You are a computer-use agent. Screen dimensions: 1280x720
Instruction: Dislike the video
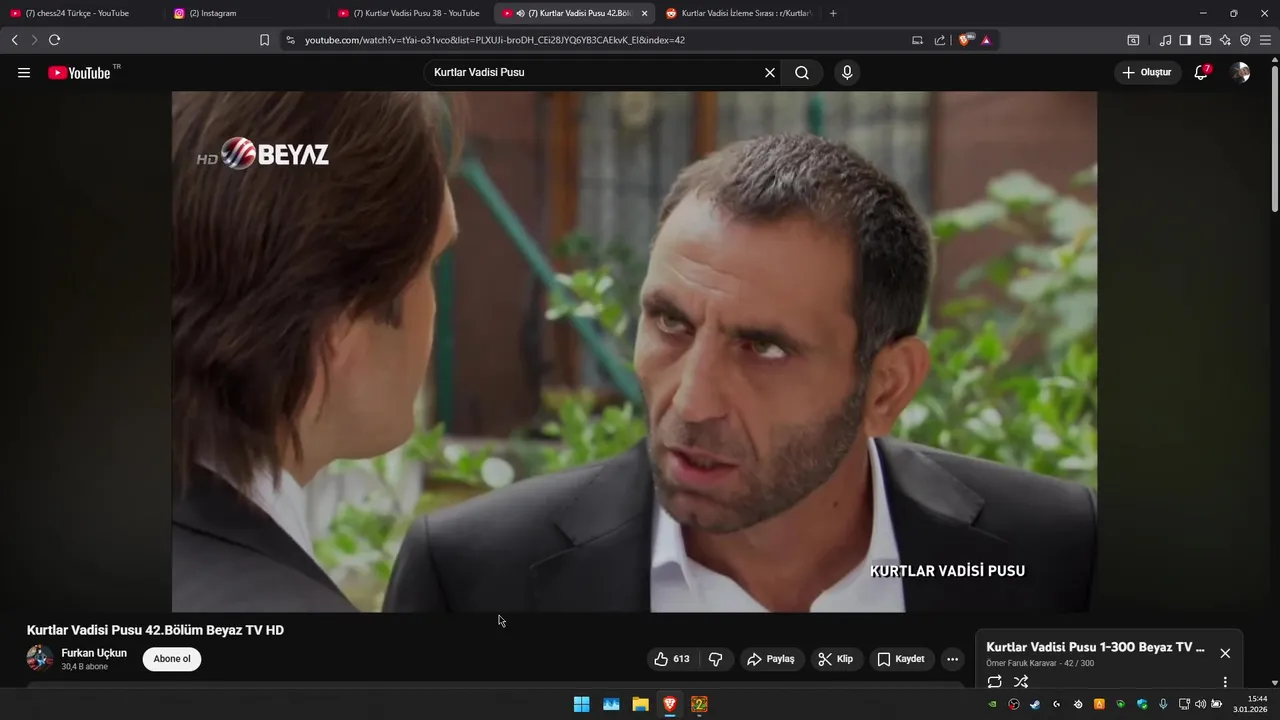click(716, 659)
